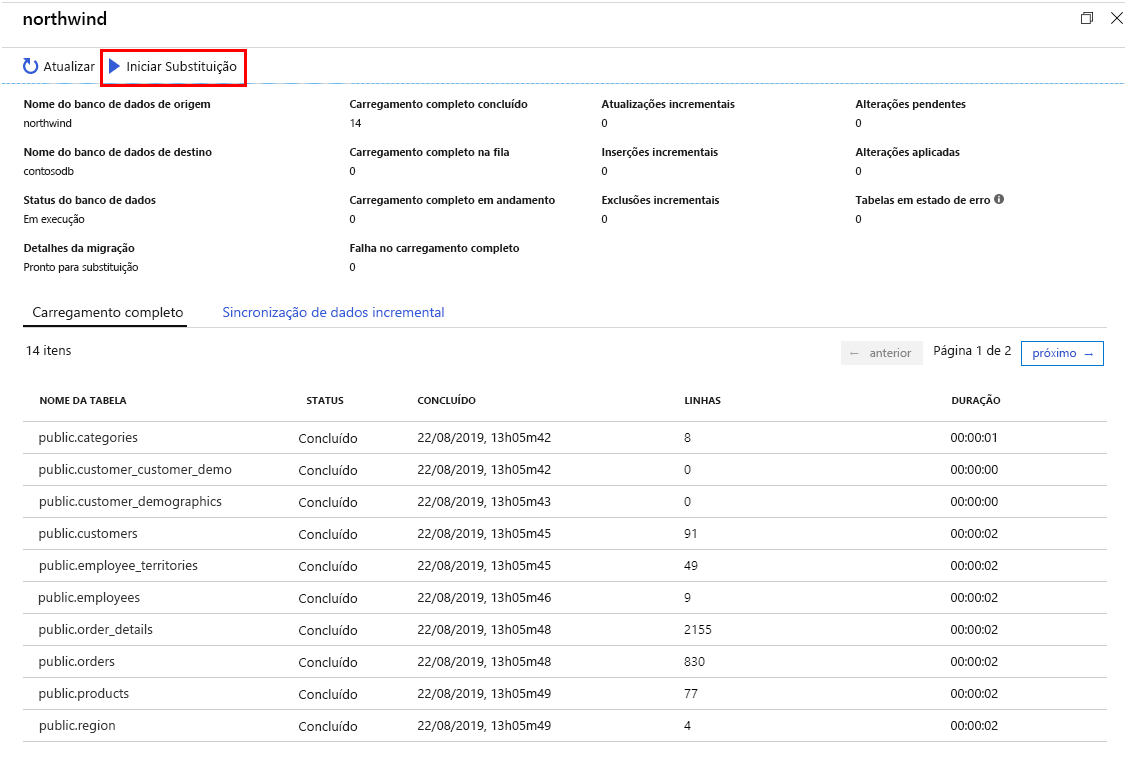Select public.customers table name
This screenshot has width=1127, height=762.
[x=88, y=533]
